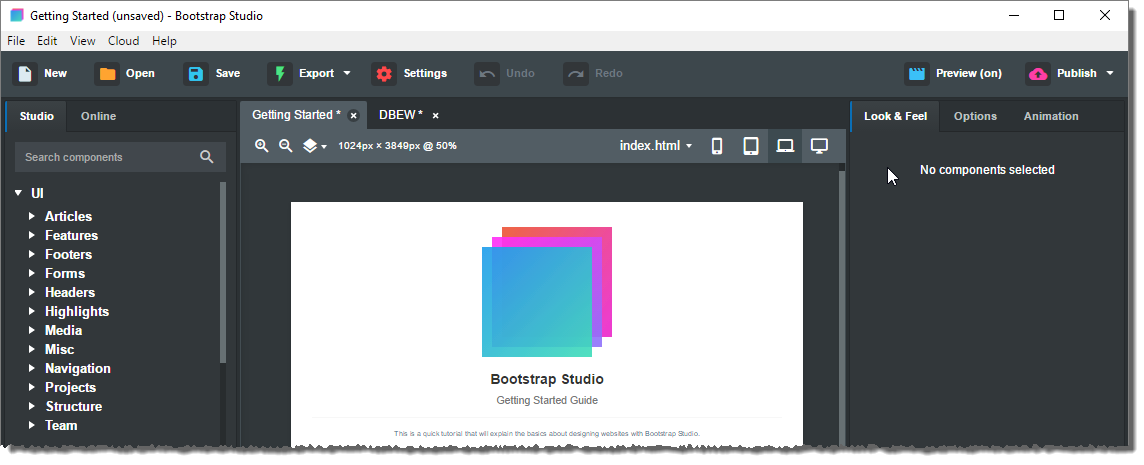Expand the Footers group

[x=32, y=254]
